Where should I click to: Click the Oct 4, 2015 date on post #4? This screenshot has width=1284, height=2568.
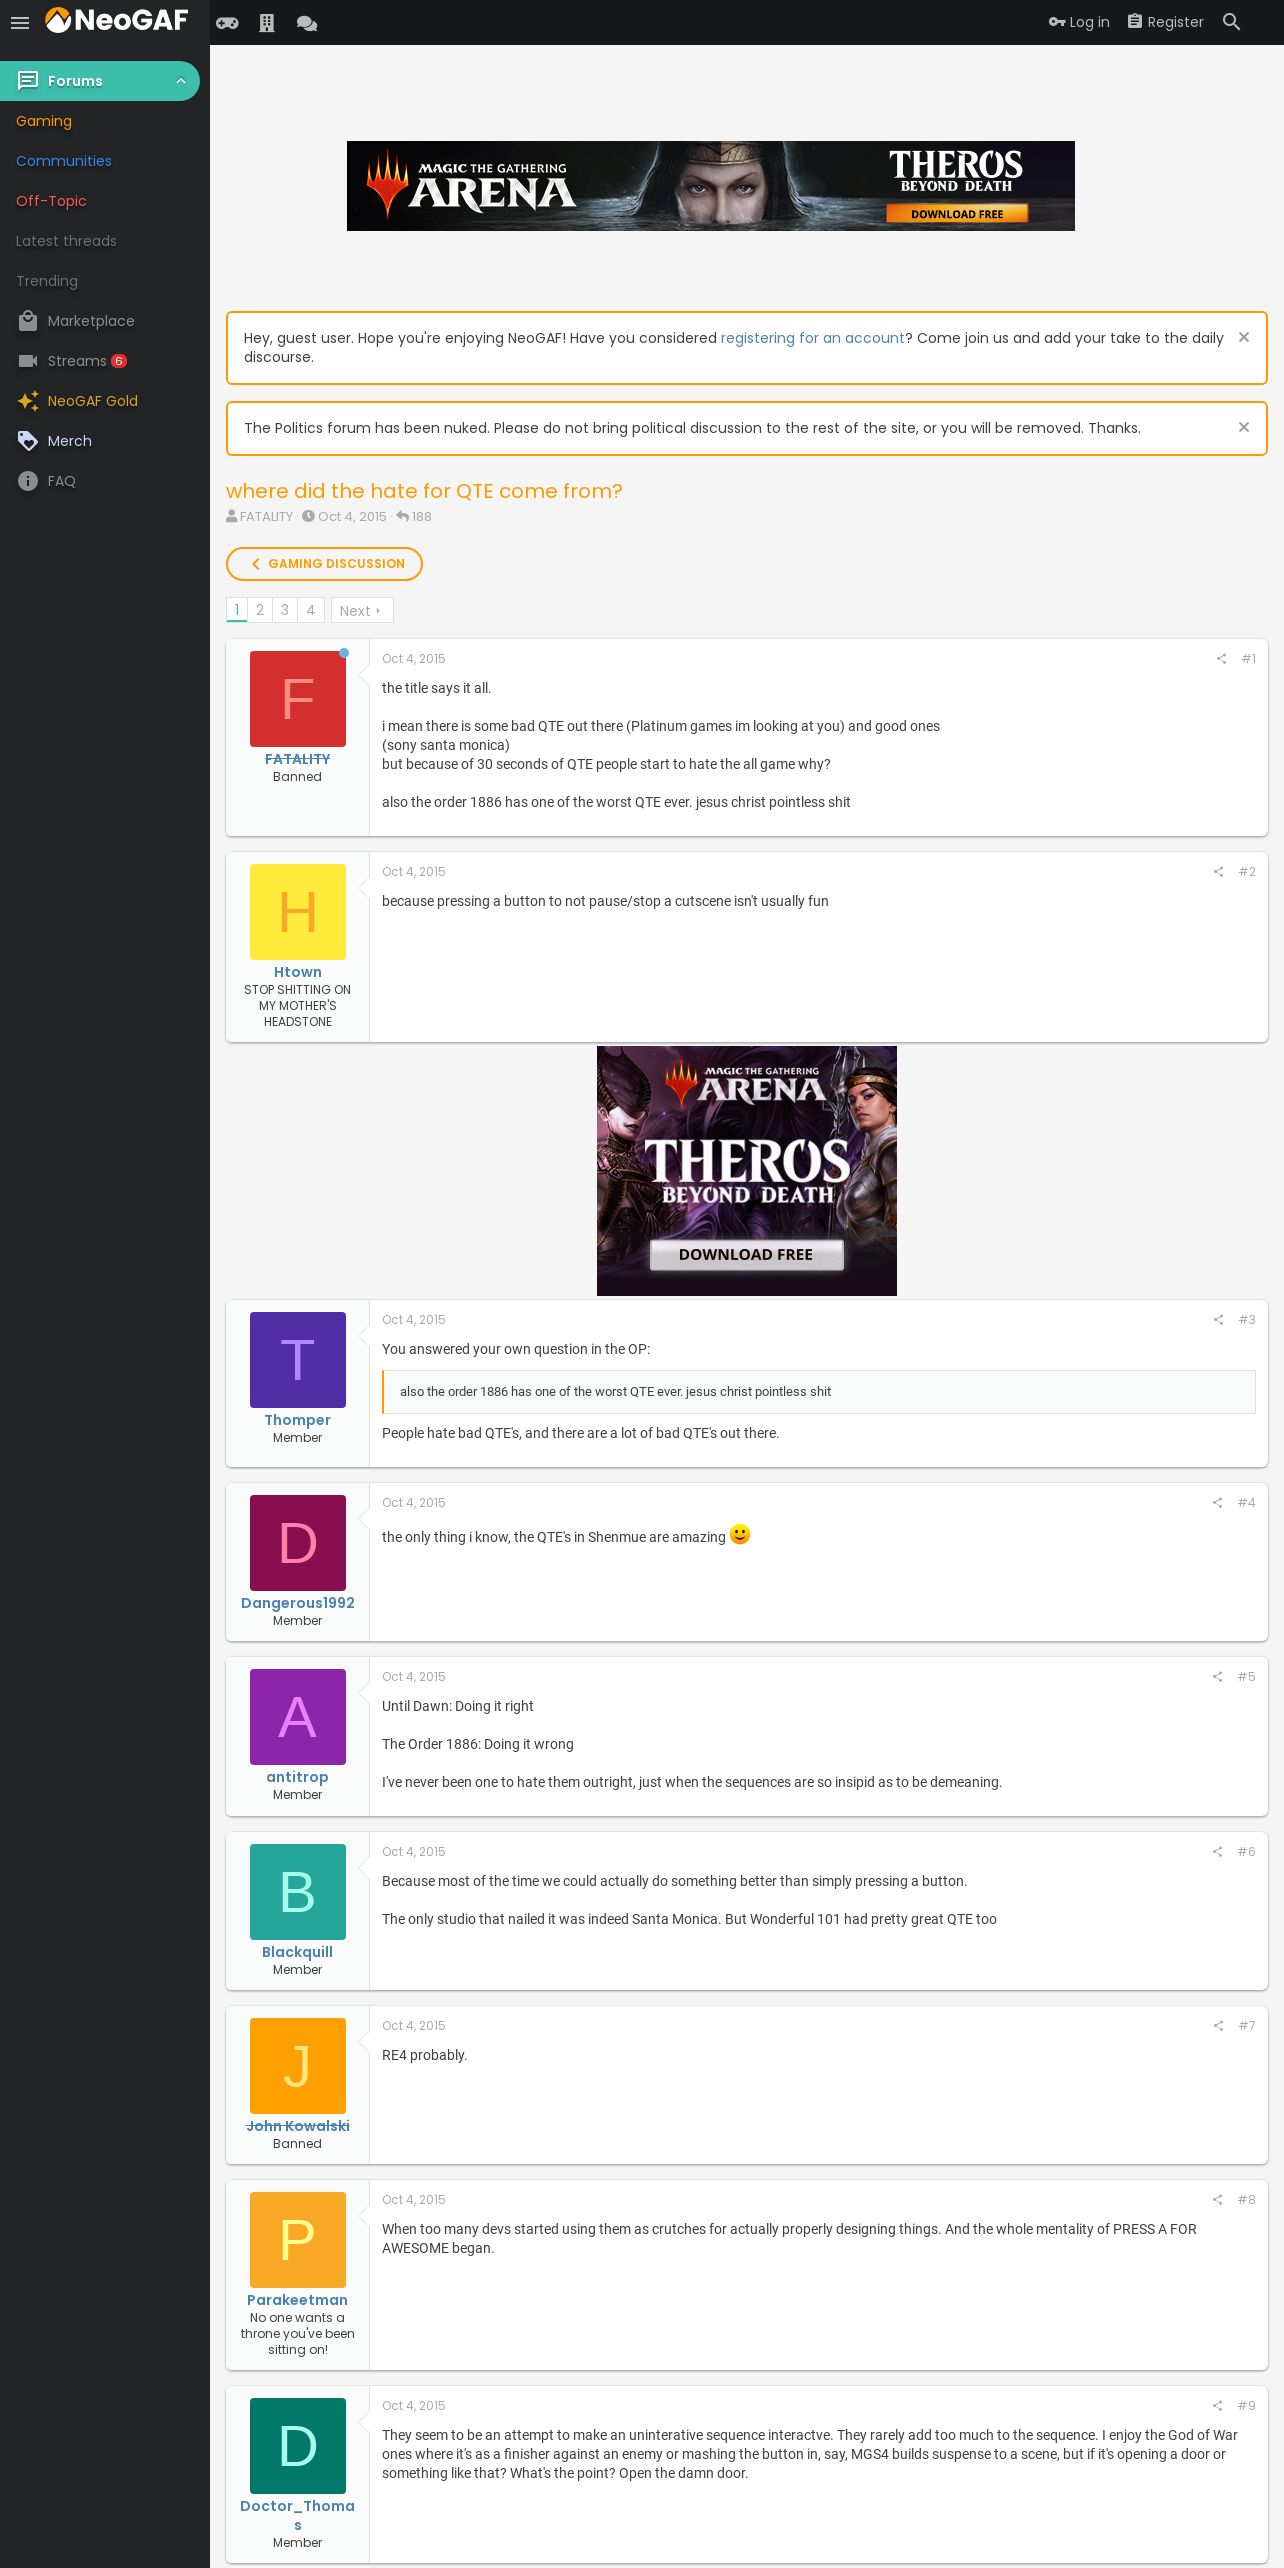click(414, 1503)
